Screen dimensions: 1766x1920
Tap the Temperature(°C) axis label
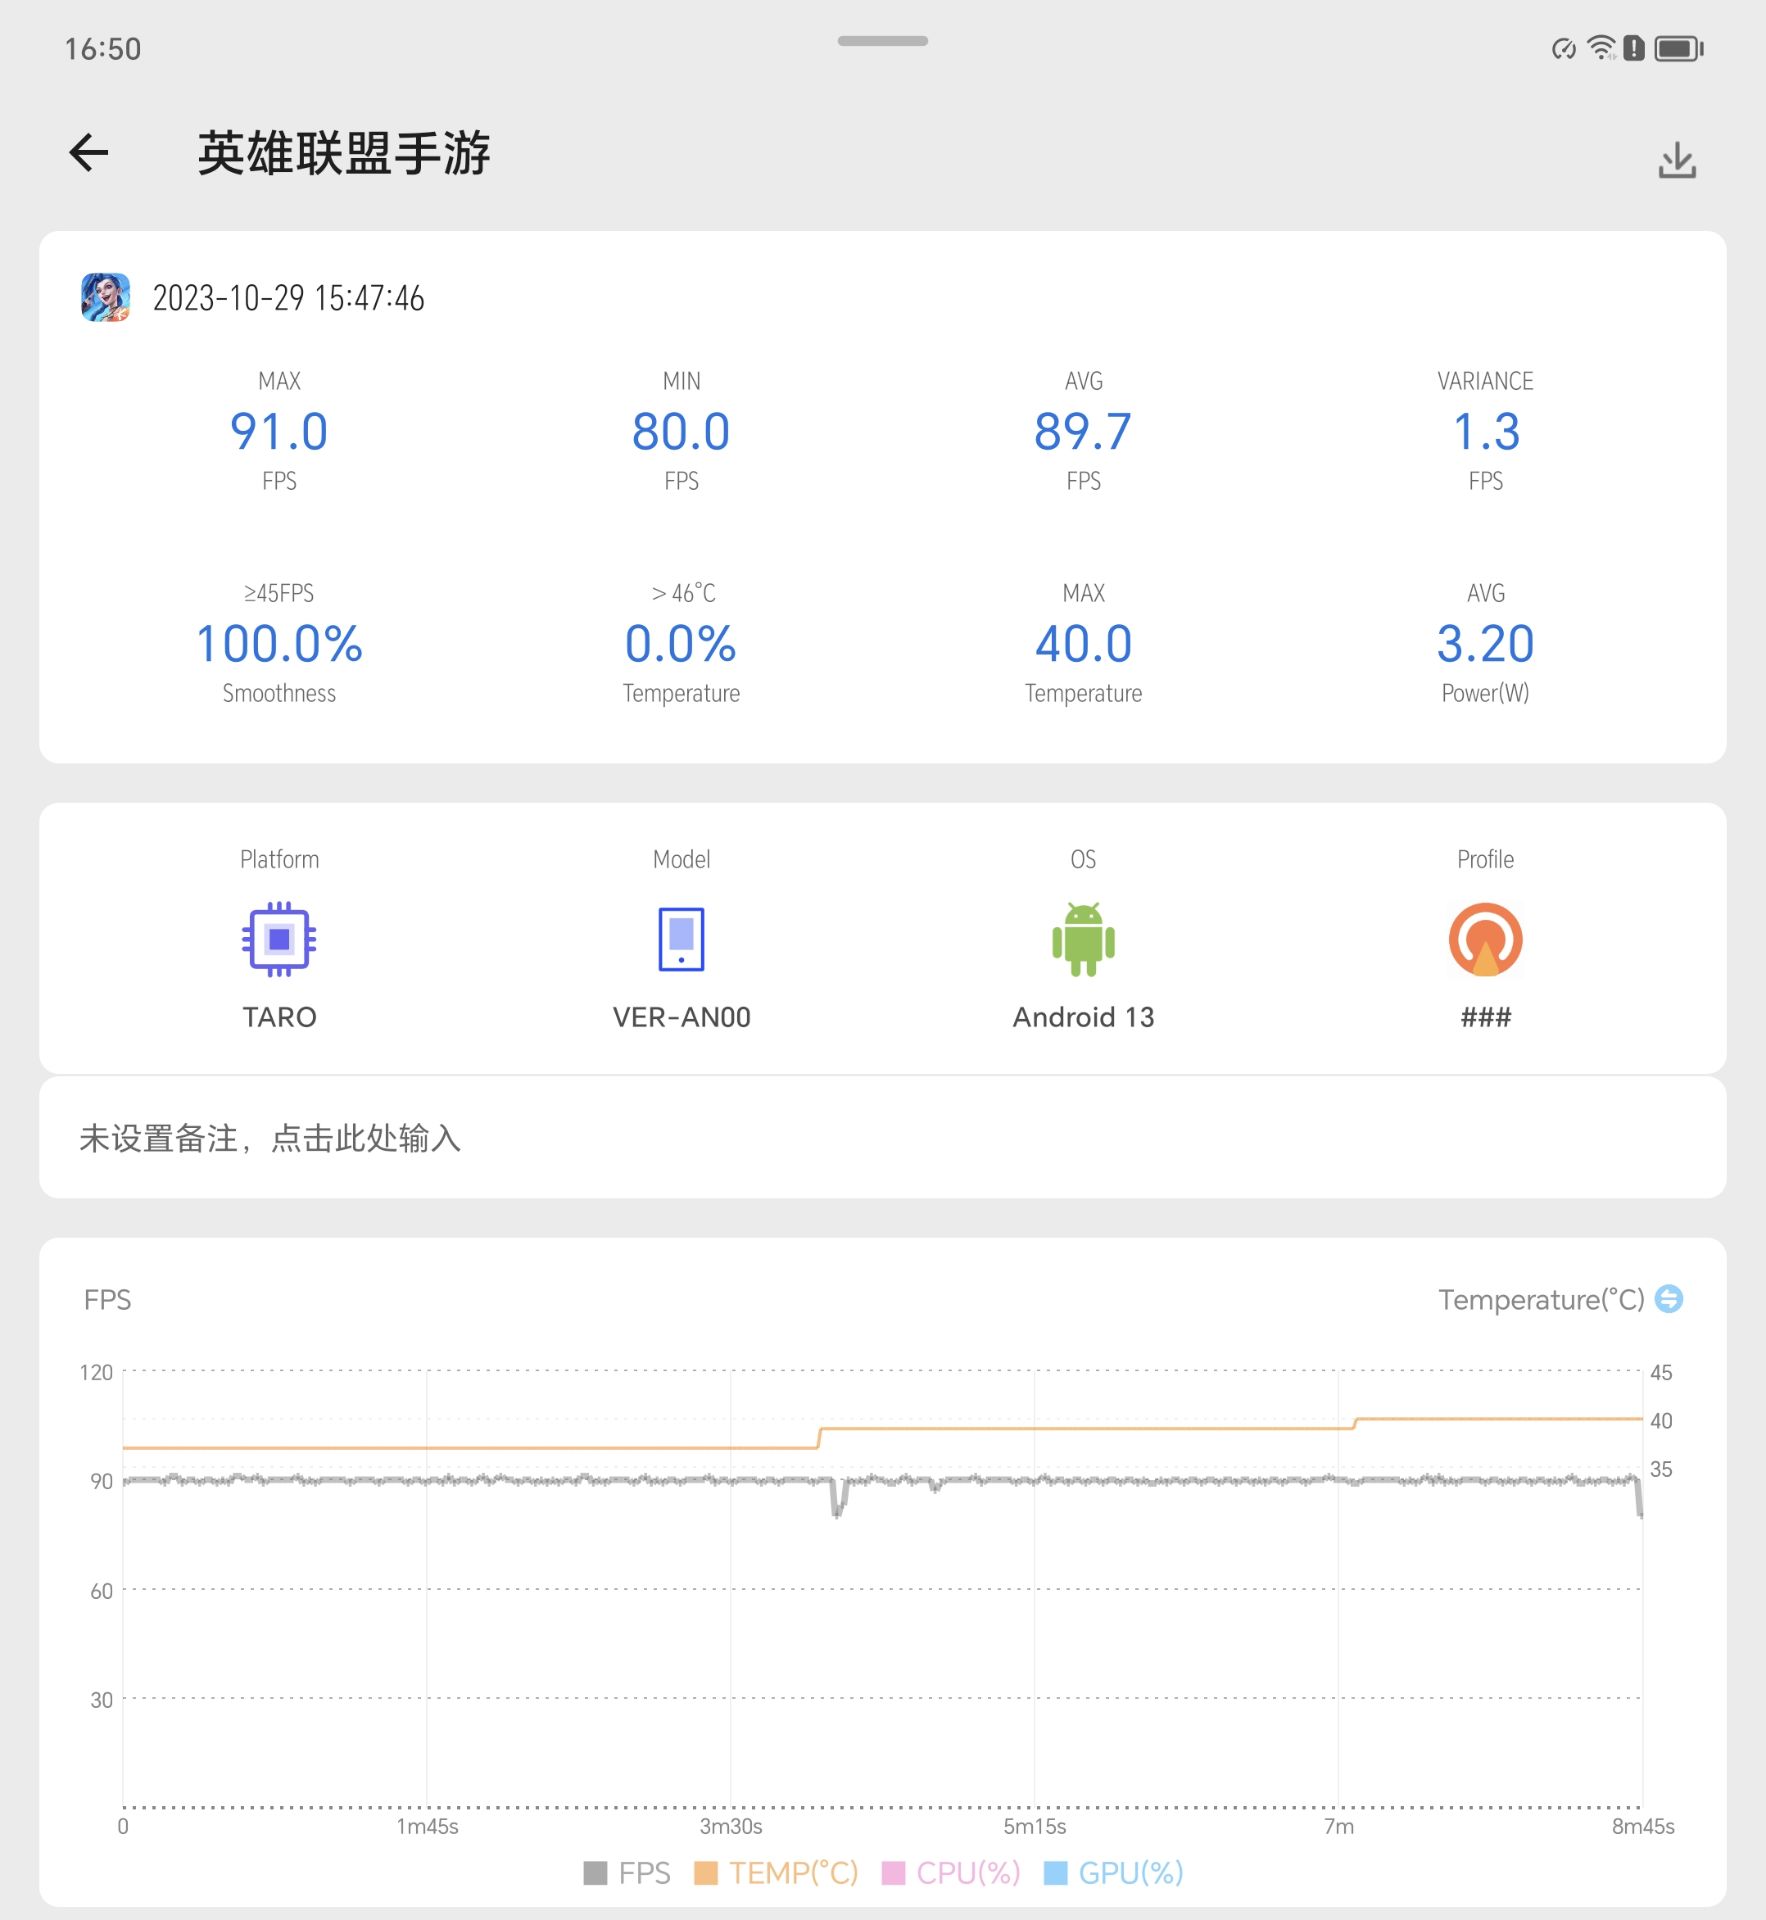click(x=1541, y=1299)
